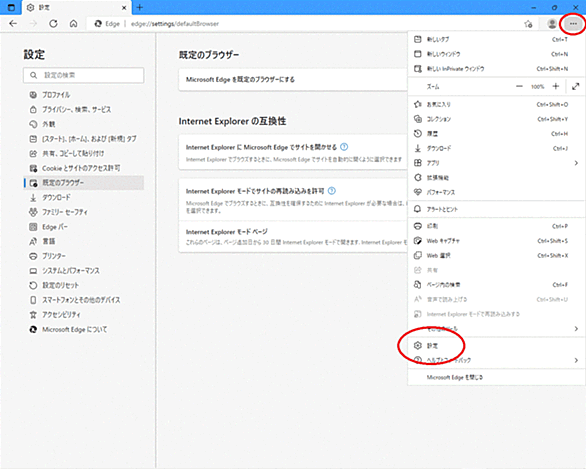586x469 pixels.
Task: Open 設定 in the dropdown menu
Action: pos(496,346)
